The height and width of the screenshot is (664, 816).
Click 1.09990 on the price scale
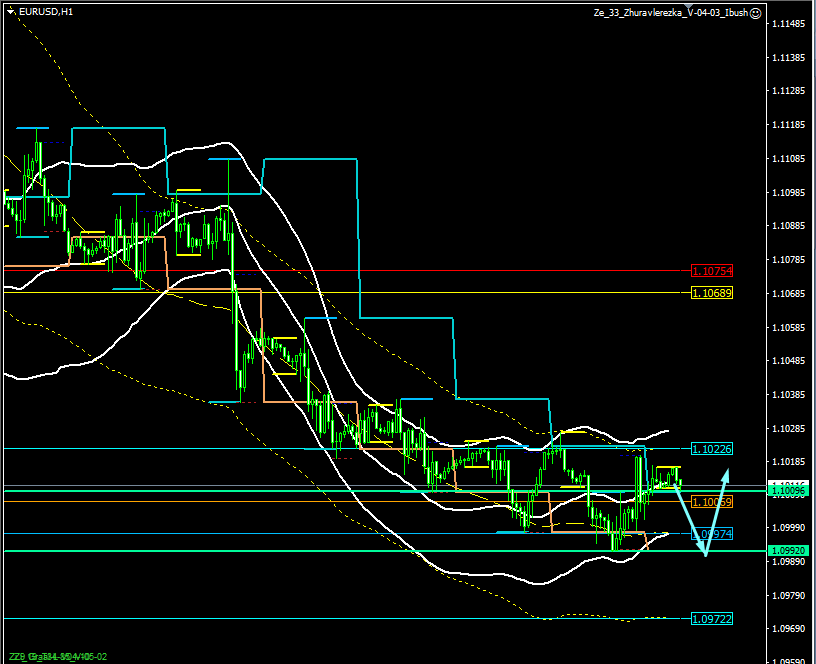[x=788, y=528]
